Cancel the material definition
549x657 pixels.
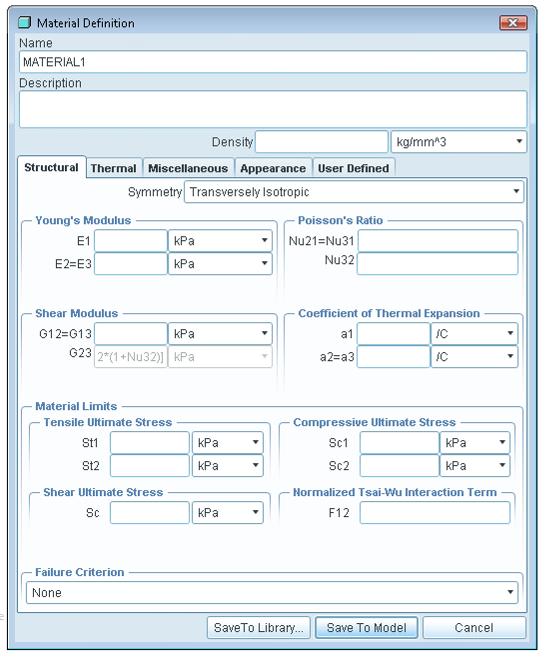click(x=474, y=628)
